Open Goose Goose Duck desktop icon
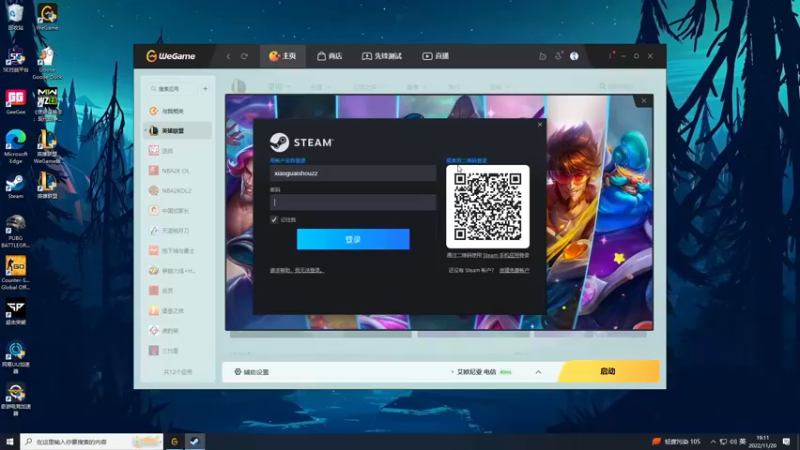This screenshot has width=800, height=450. point(47,63)
